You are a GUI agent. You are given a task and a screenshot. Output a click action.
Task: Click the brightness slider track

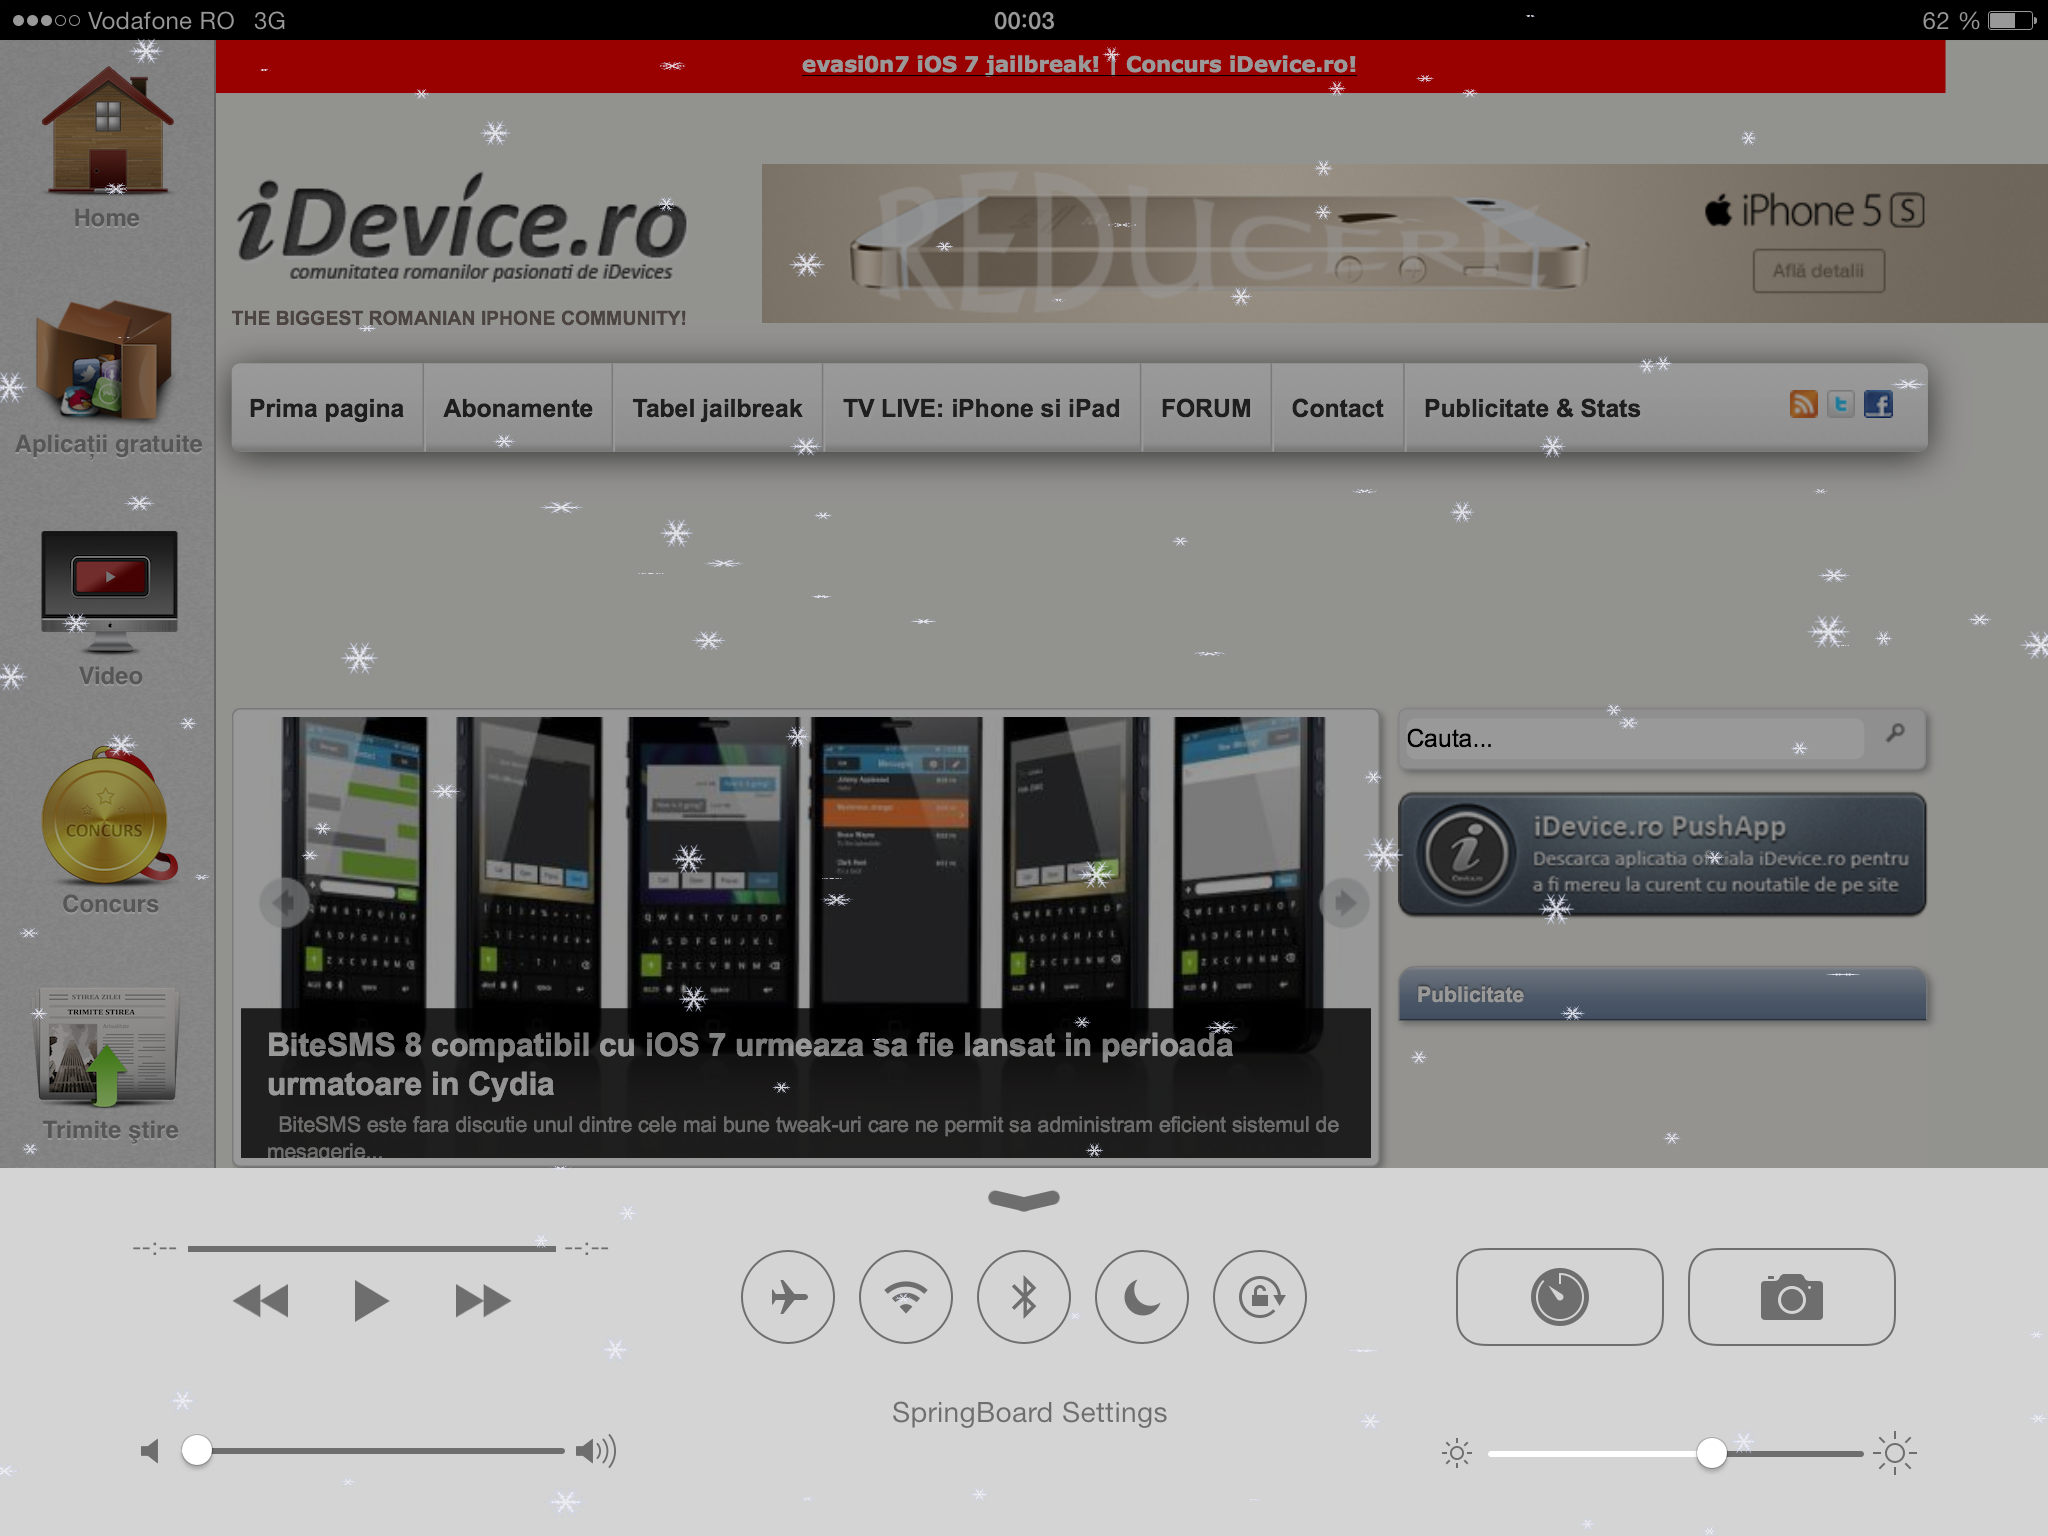coord(1675,1453)
